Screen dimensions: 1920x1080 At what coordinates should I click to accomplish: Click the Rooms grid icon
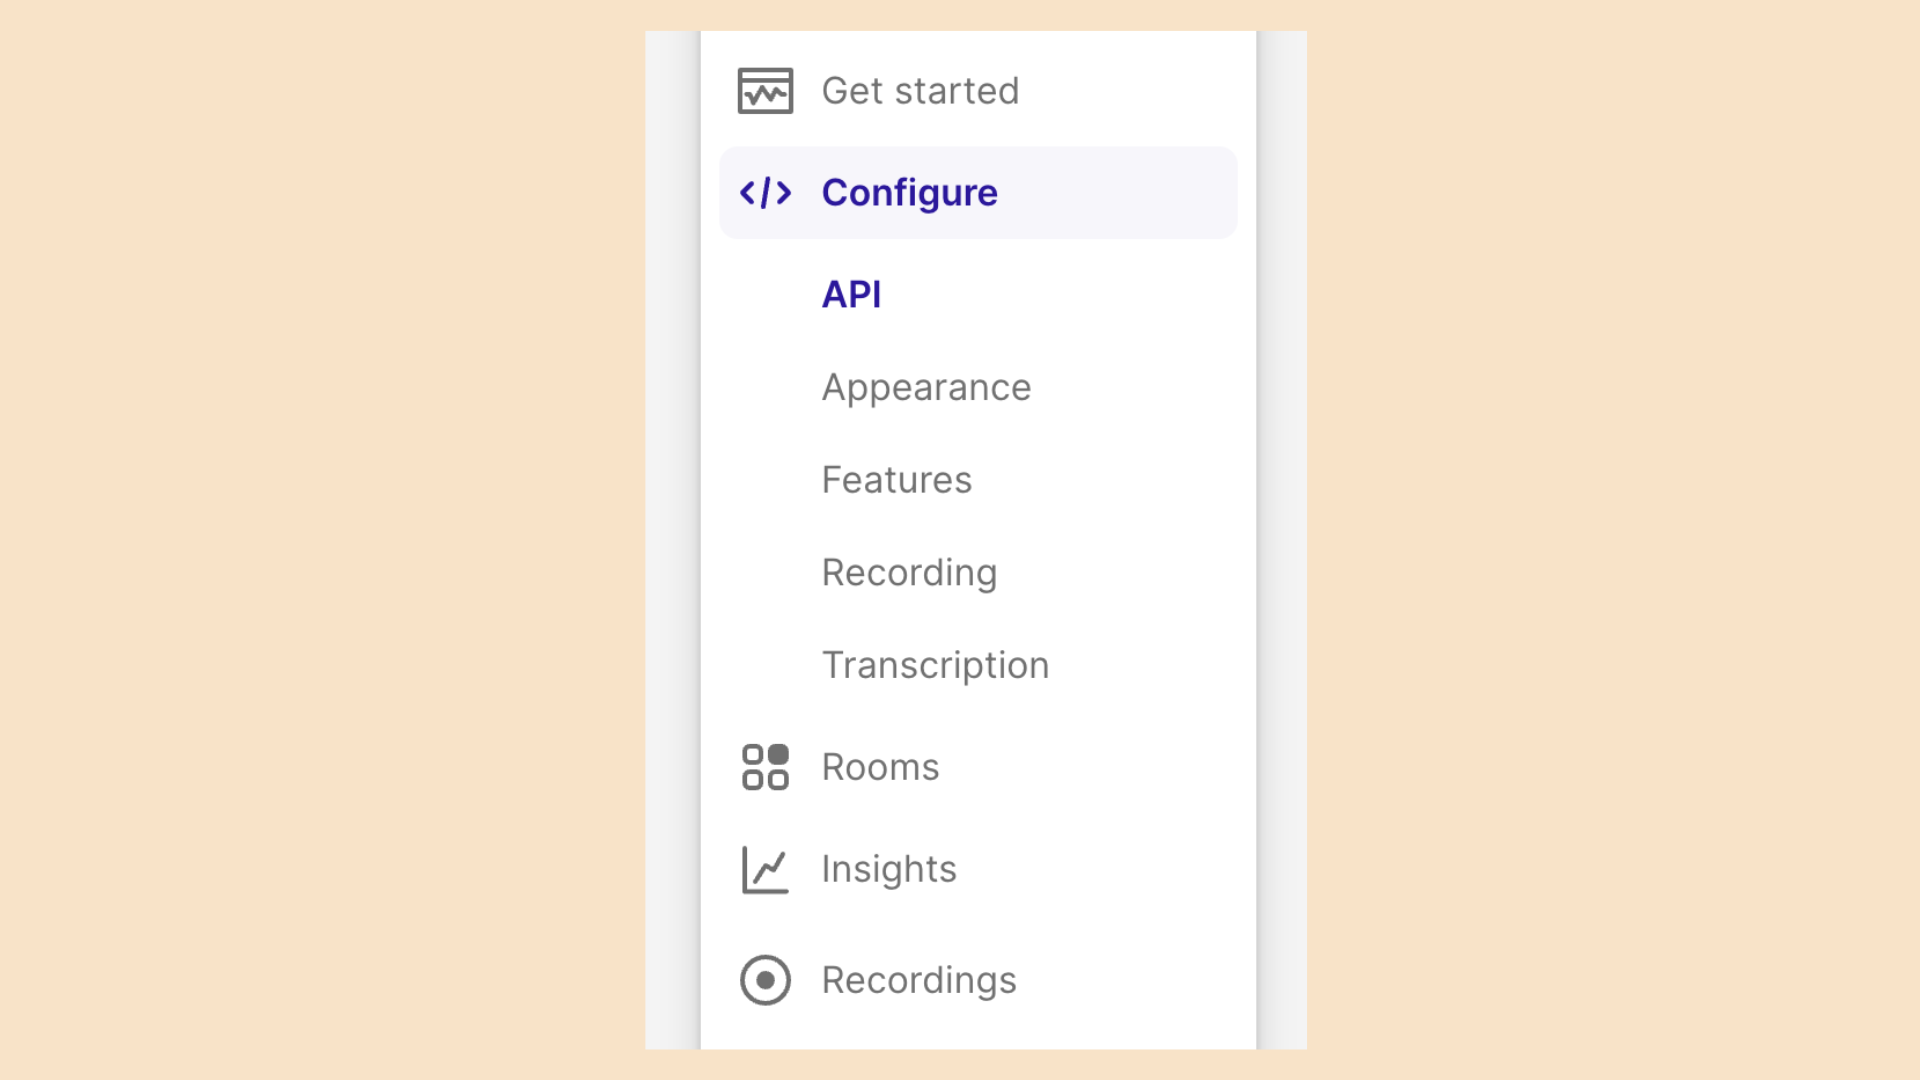pos(765,767)
